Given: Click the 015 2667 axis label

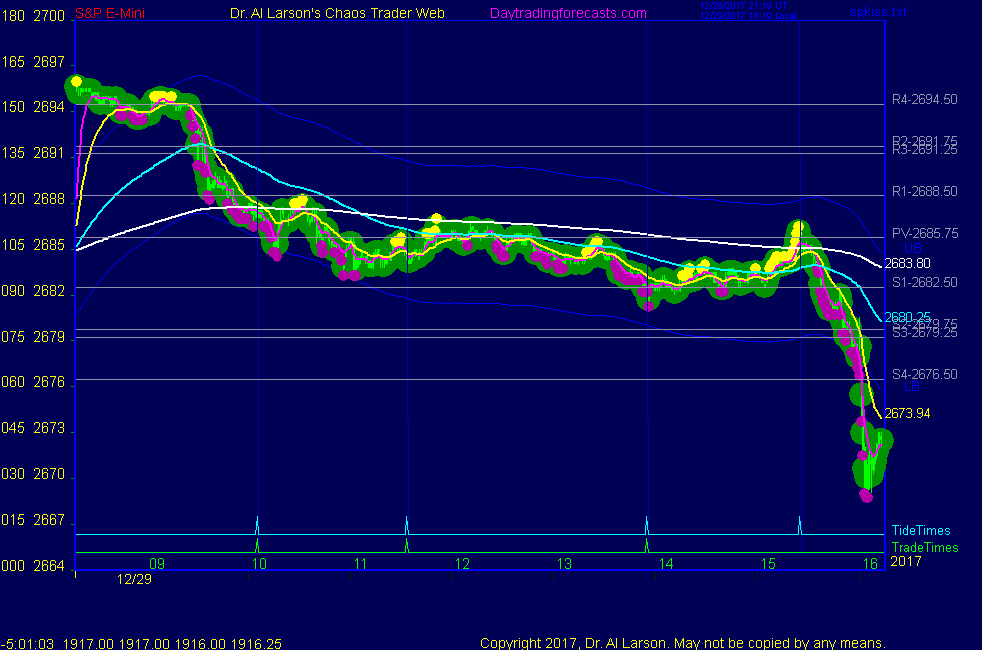Looking at the screenshot, I should point(33,520).
